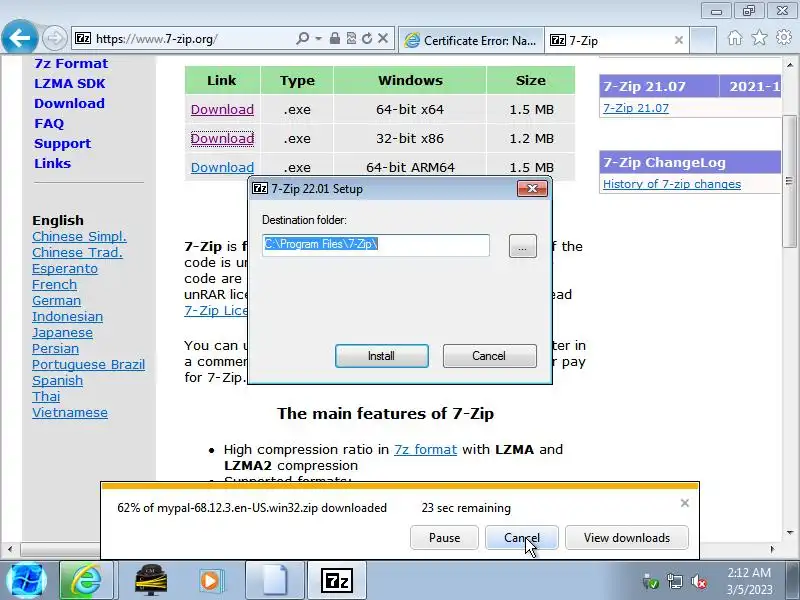
Task: Open the browser Home icon
Action: click(x=735, y=38)
